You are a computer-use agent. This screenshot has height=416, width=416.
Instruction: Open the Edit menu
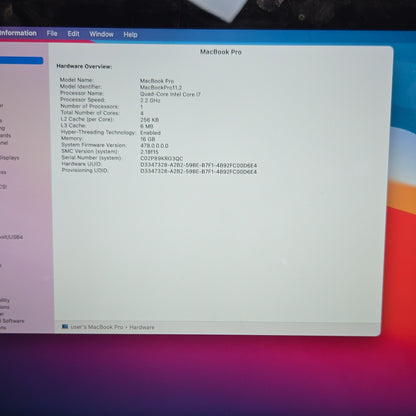tap(73, 34)
